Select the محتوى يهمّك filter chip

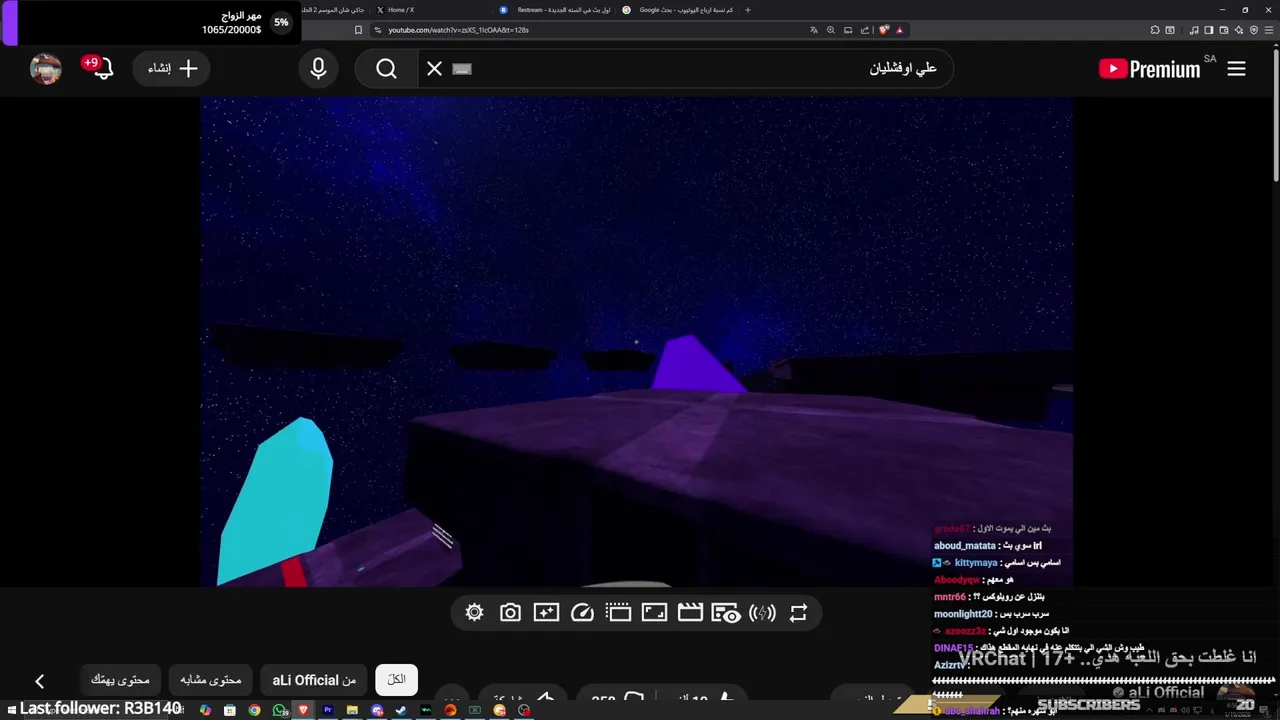coord(120,680)
